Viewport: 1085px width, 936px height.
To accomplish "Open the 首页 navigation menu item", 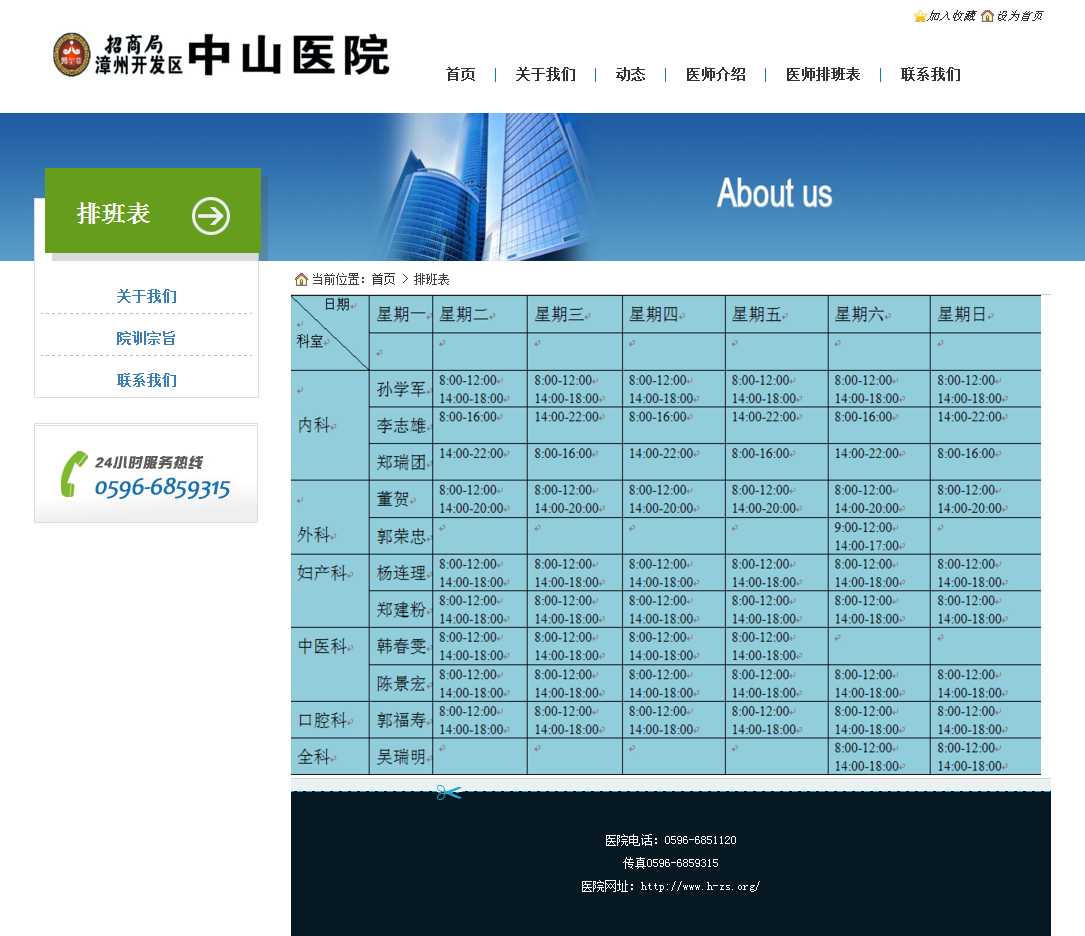I will pos(460,75).
